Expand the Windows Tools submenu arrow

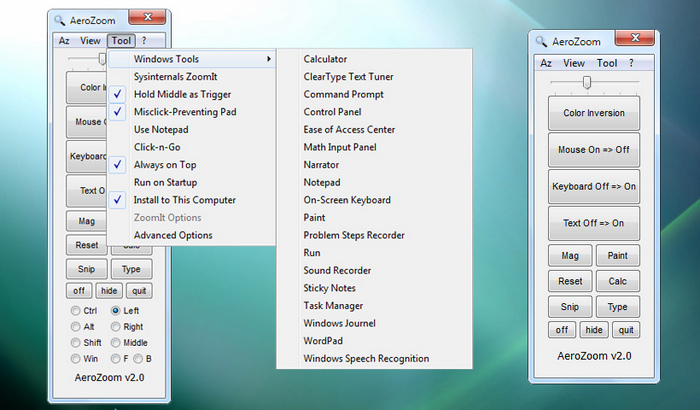pyautogui.click(x=269, y=59)
